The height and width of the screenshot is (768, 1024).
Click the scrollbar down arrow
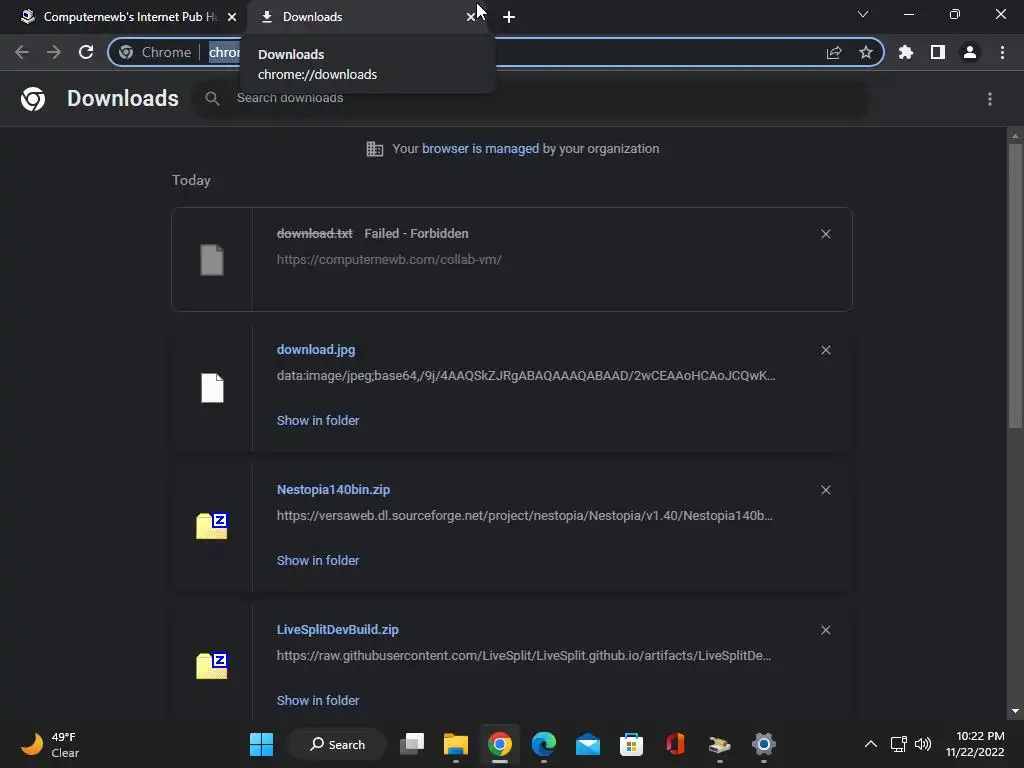click(1015, 711)
